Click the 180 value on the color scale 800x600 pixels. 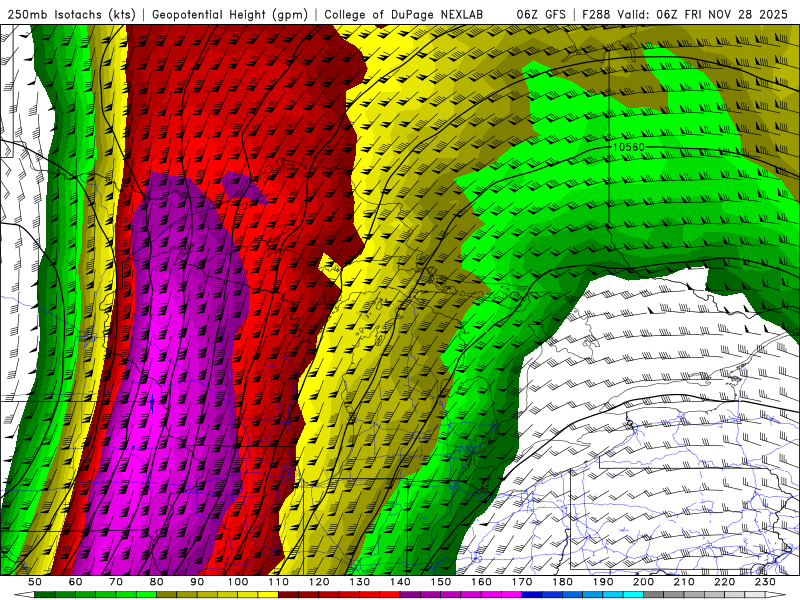pos(563,582)
